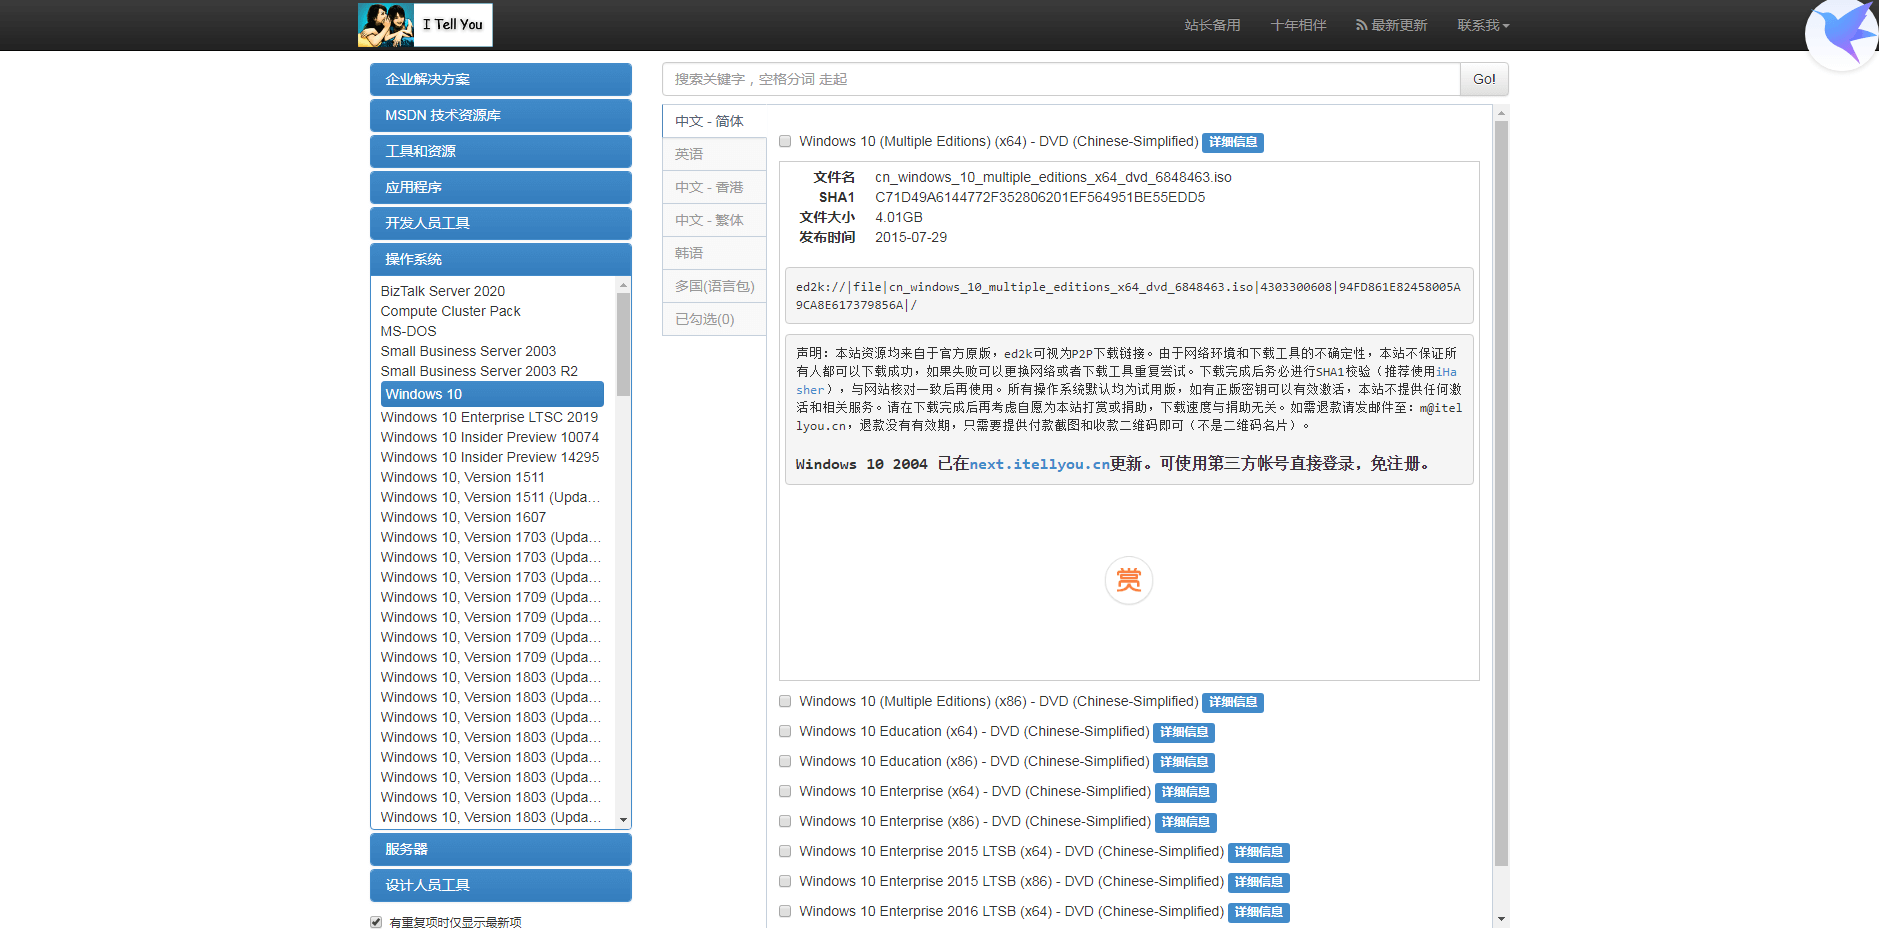This screenshot has height=944, width=1879.
Task: Click the I Tell You site logo
Action: click(x=425, y=25)
